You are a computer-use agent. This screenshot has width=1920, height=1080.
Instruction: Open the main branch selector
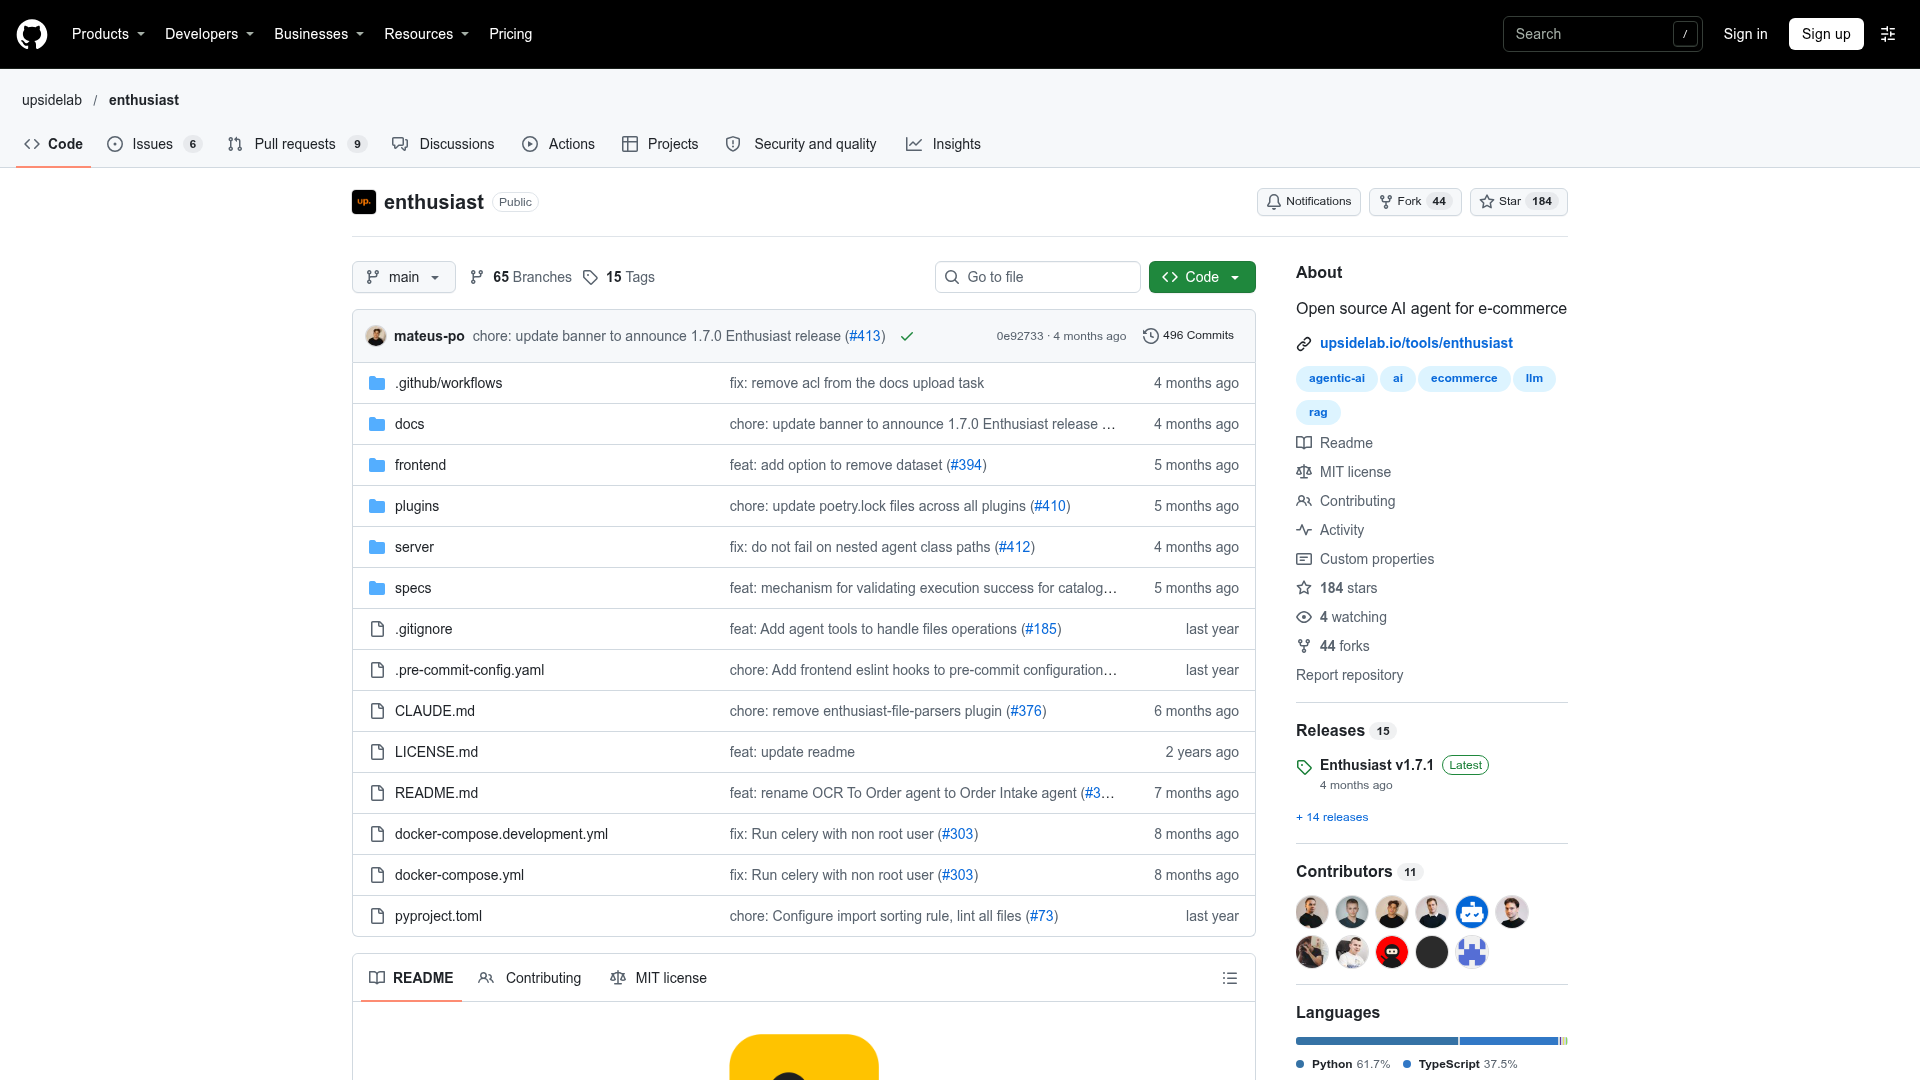404,277
